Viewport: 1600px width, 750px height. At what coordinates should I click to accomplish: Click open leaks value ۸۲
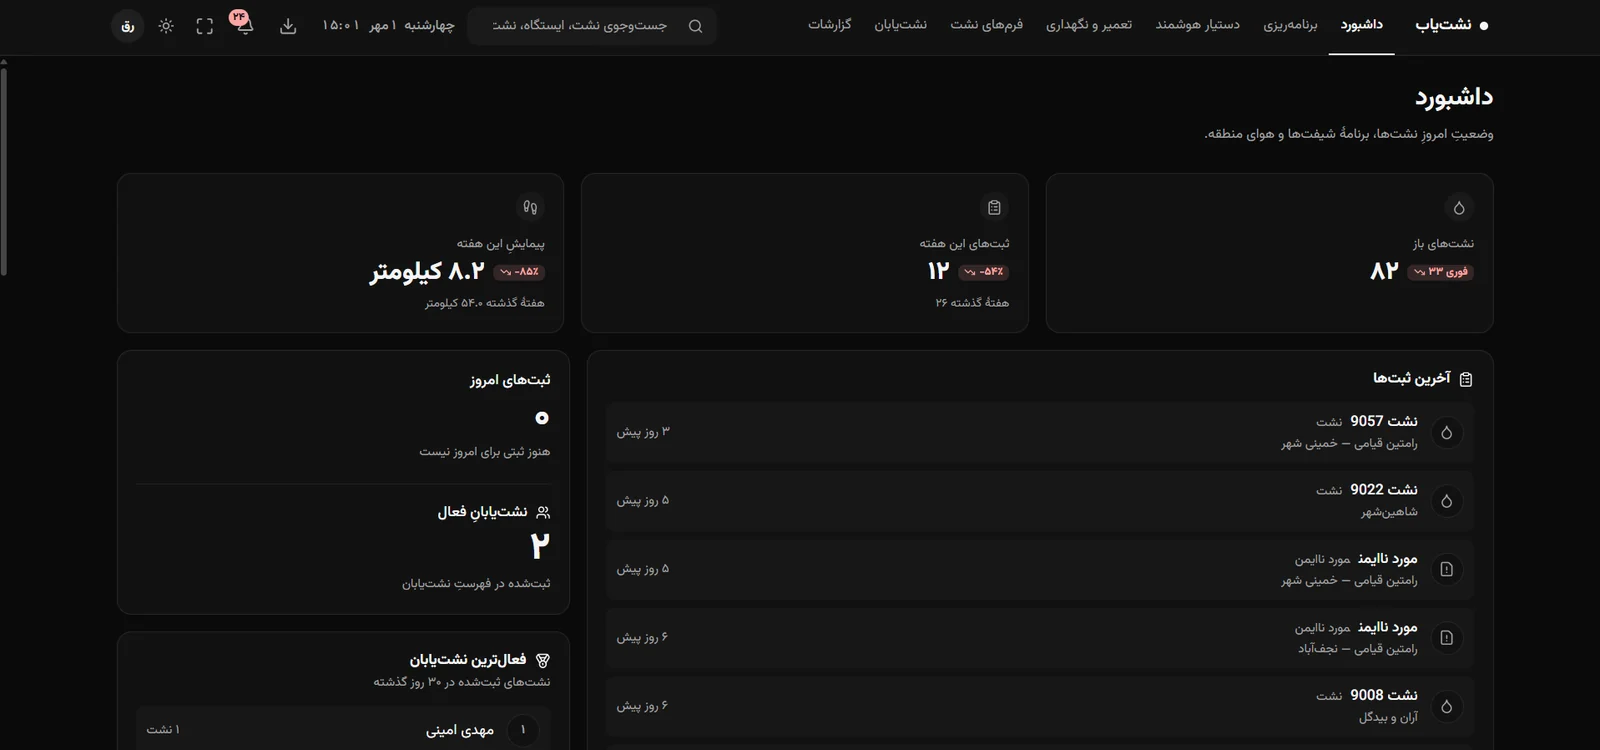[1384, 271]
